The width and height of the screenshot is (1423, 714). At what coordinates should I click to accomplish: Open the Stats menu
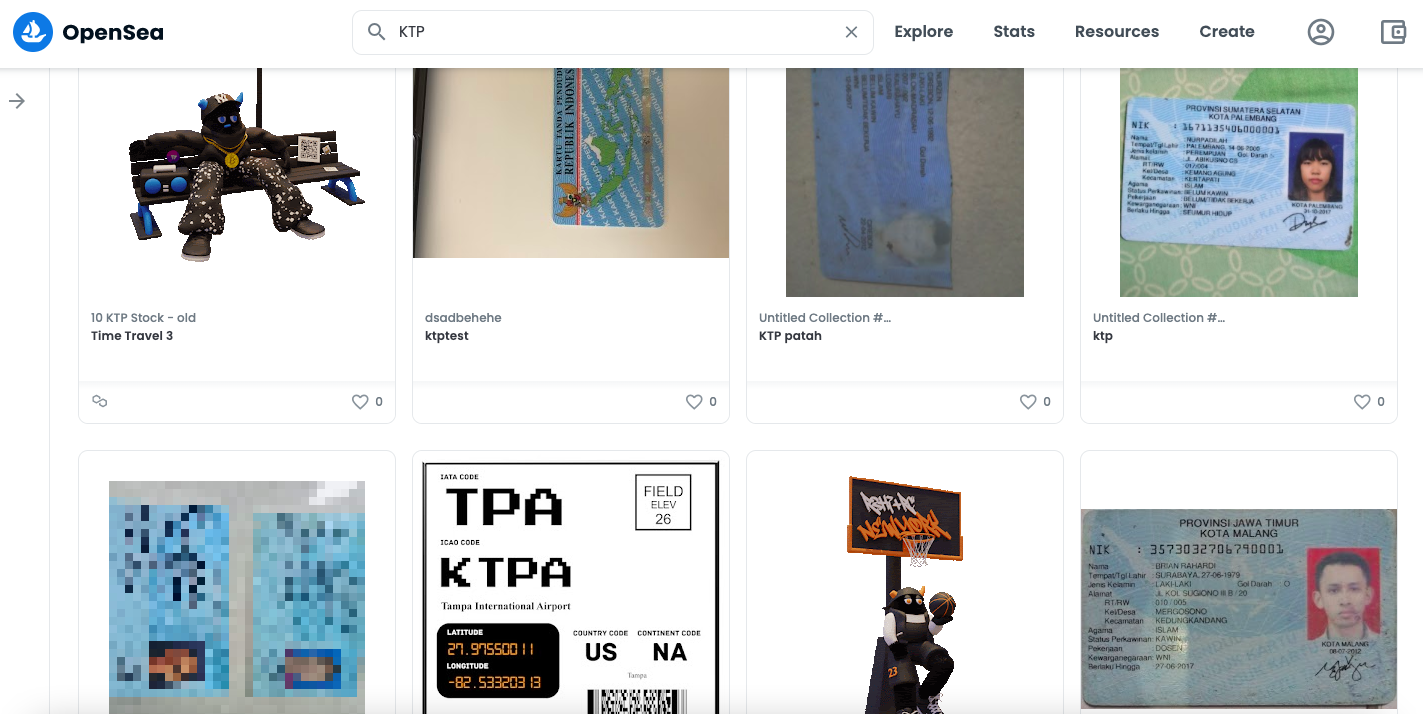[x=1014, y=32]
